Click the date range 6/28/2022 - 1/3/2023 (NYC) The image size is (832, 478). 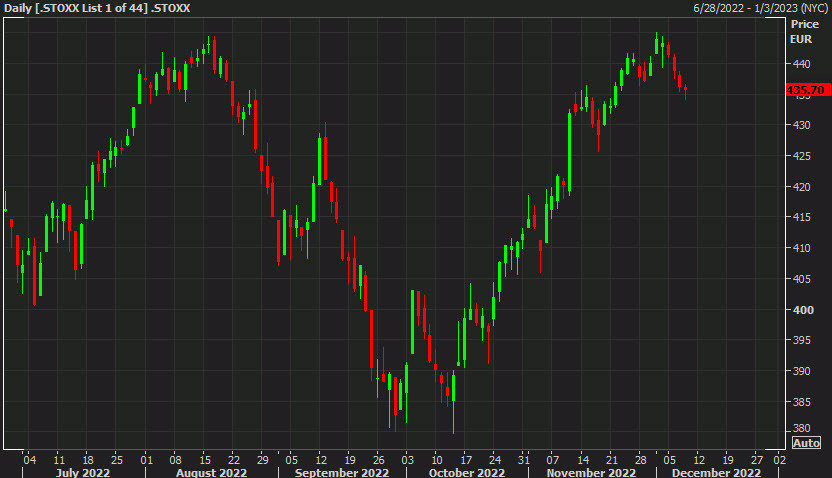(x=760, y=8)
